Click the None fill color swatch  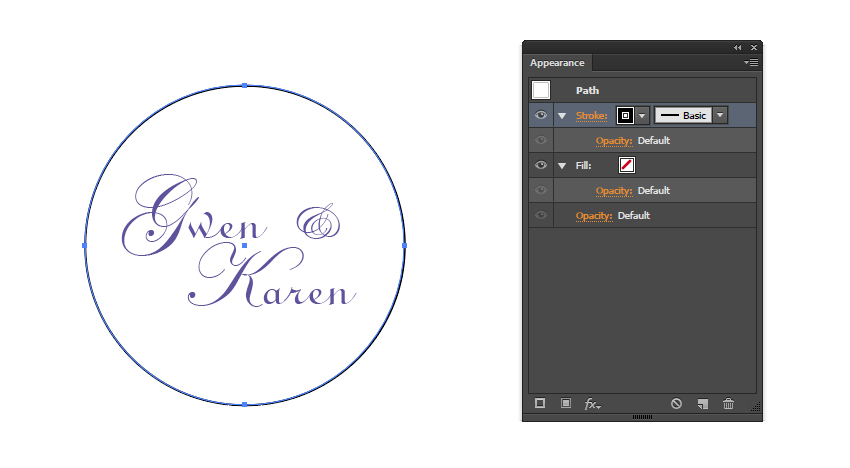[x=627, y=165]
